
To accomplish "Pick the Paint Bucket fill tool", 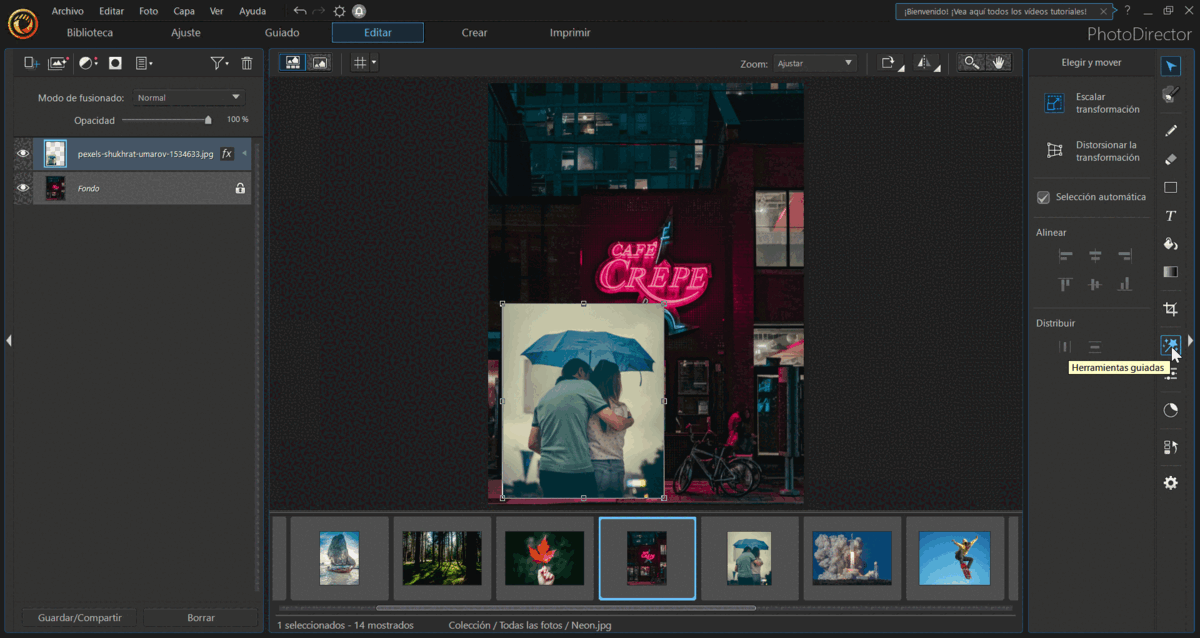I will (1170, 244).
